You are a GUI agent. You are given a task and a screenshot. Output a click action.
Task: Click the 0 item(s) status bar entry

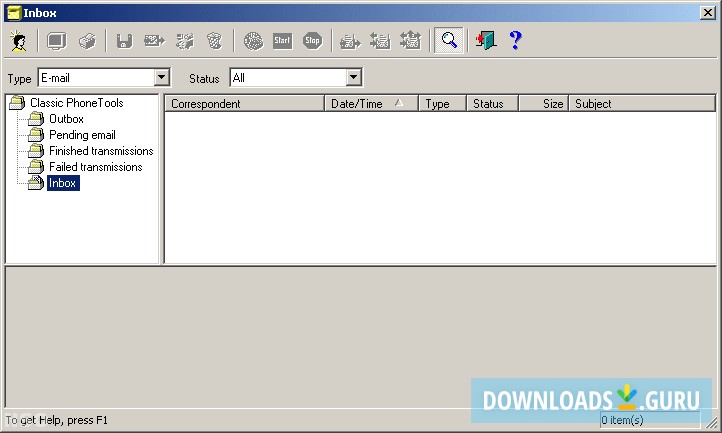click(650, 420)
